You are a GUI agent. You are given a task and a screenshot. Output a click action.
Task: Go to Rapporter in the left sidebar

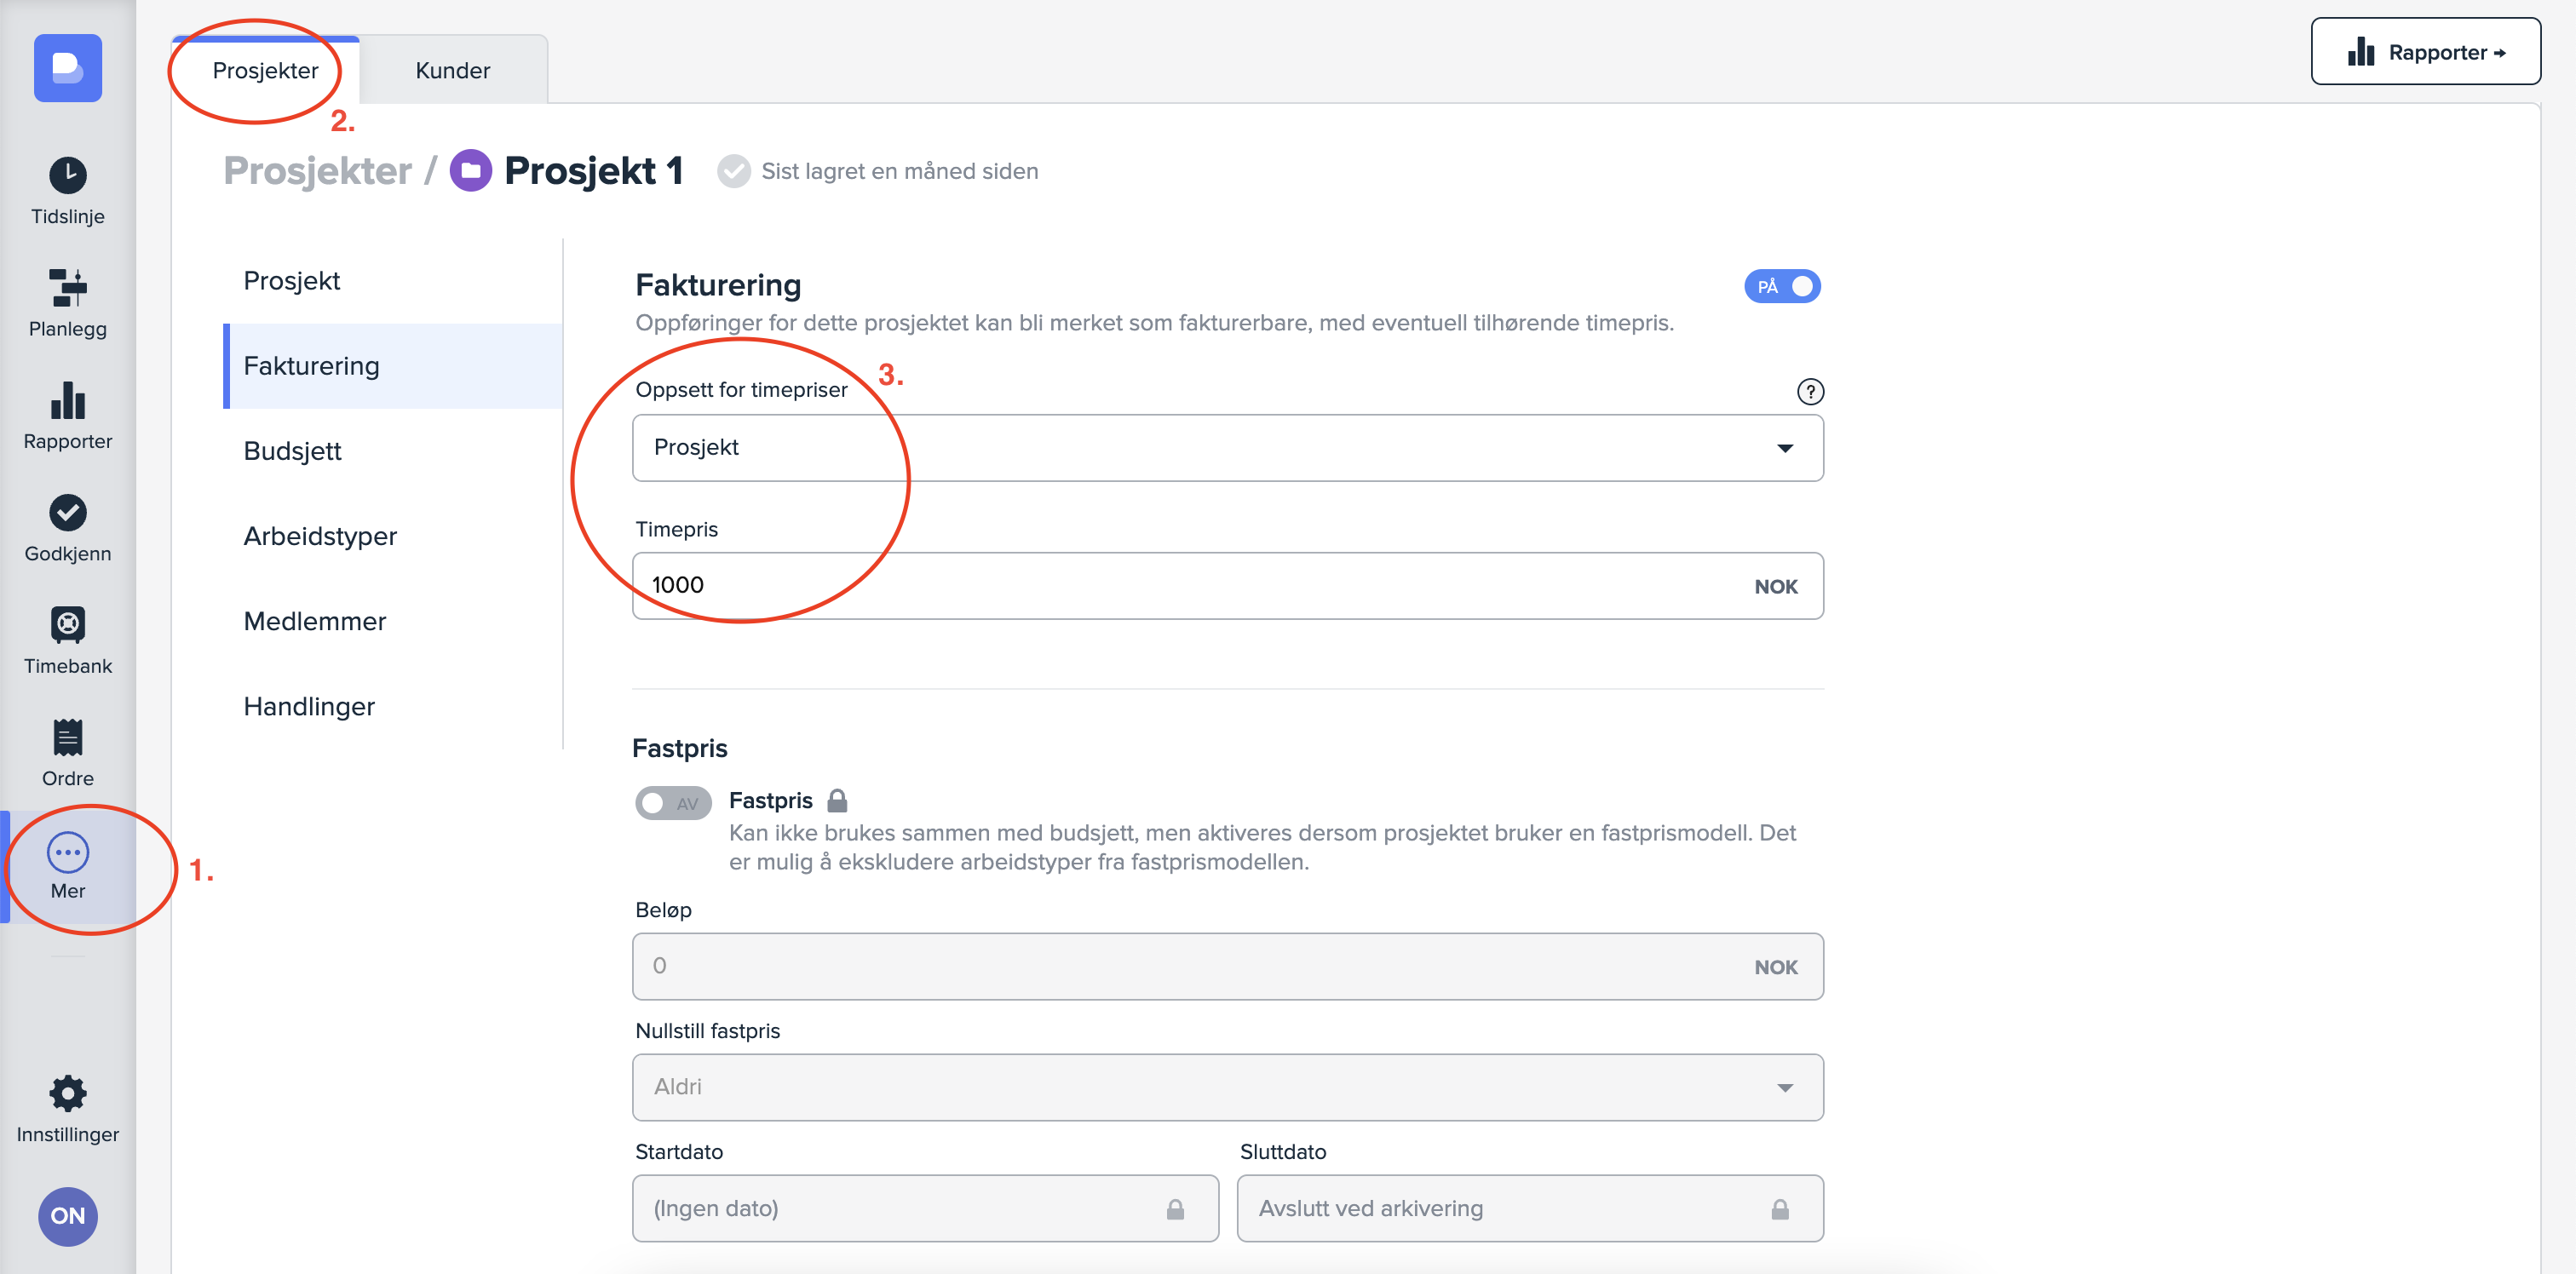(x=67, y=415)
